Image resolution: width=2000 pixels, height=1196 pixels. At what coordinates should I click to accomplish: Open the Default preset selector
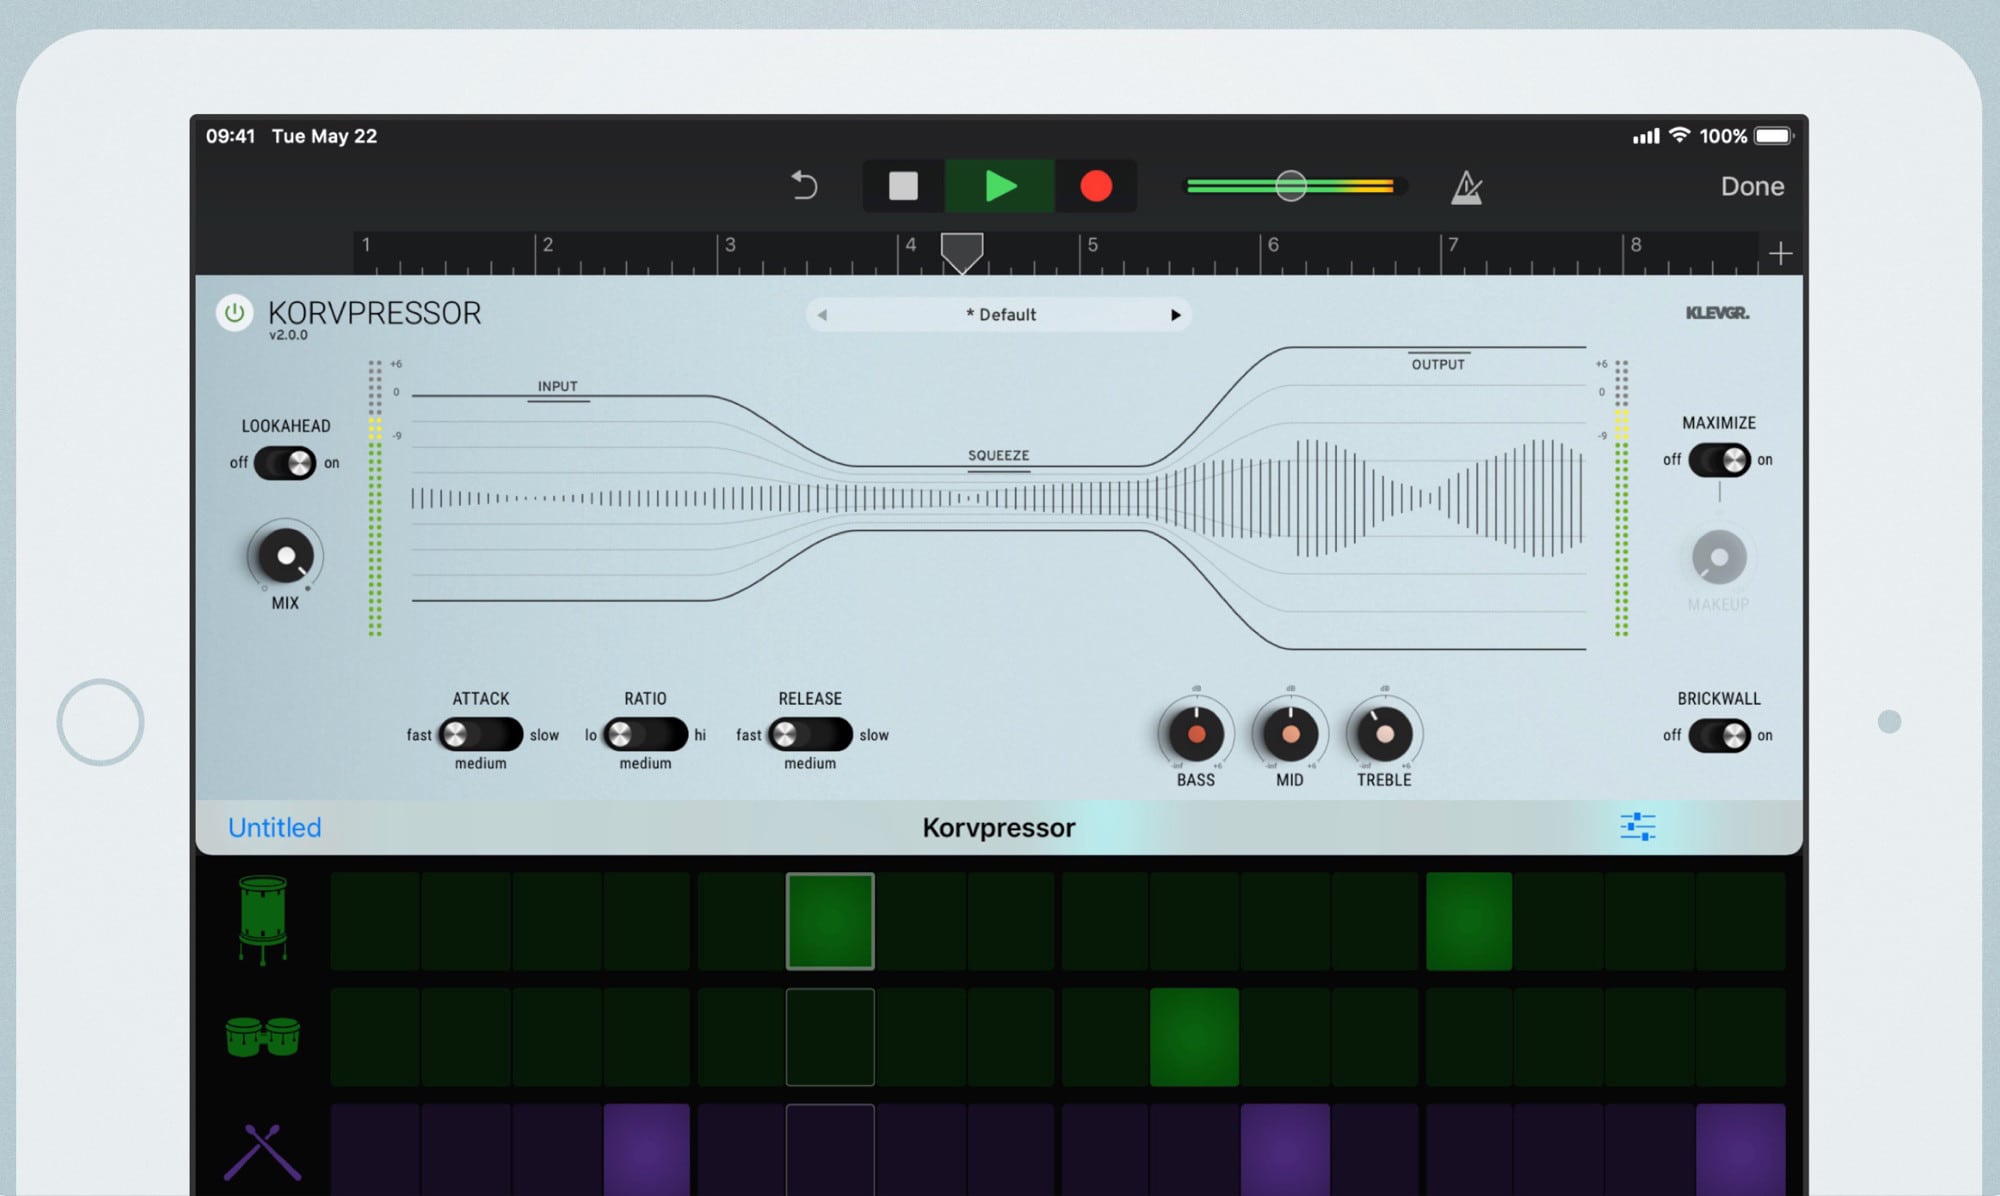pyautogui.click(x=998, y=314)
